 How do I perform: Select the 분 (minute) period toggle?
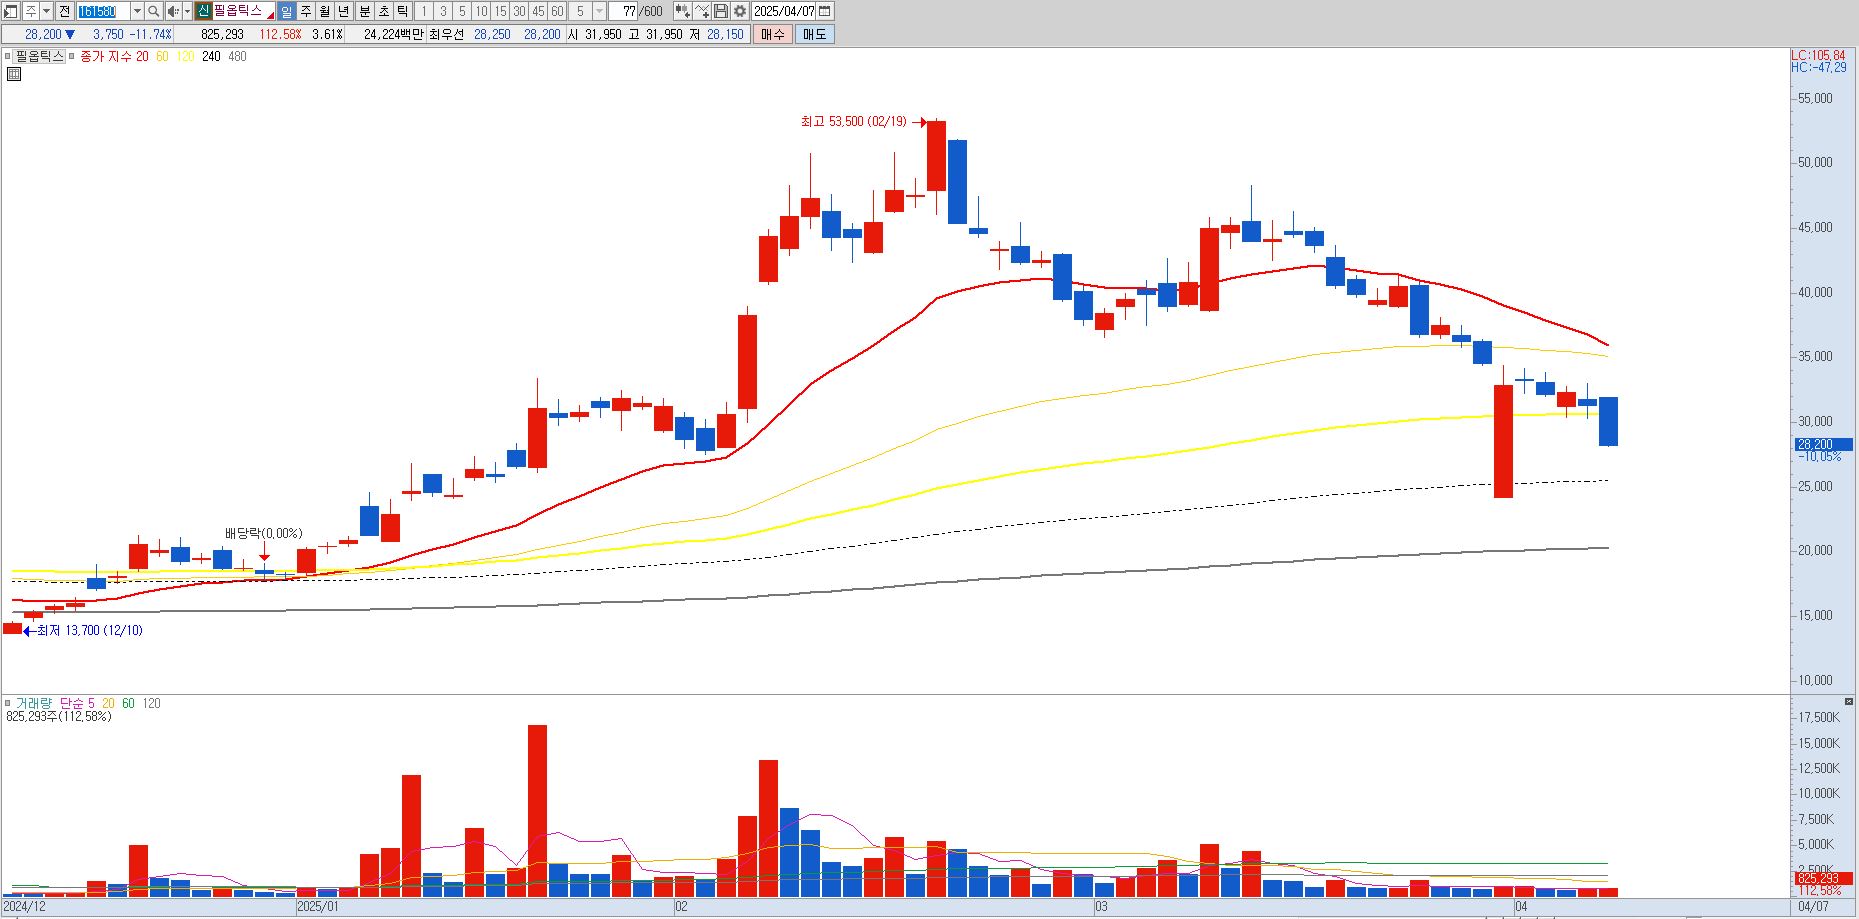(x=365, y=11)
